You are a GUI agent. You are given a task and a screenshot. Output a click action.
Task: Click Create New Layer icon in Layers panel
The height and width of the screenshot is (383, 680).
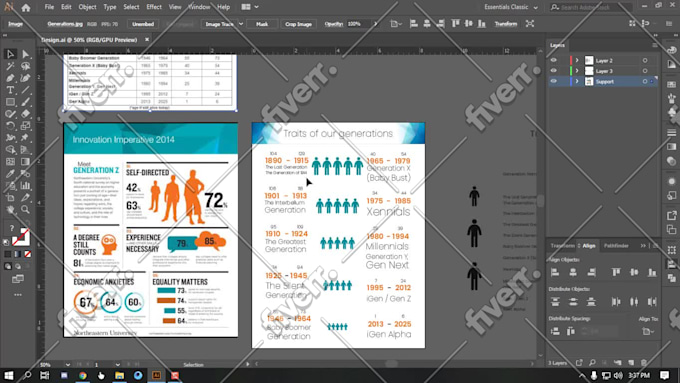pyautogui.click(x=631, y=363)
